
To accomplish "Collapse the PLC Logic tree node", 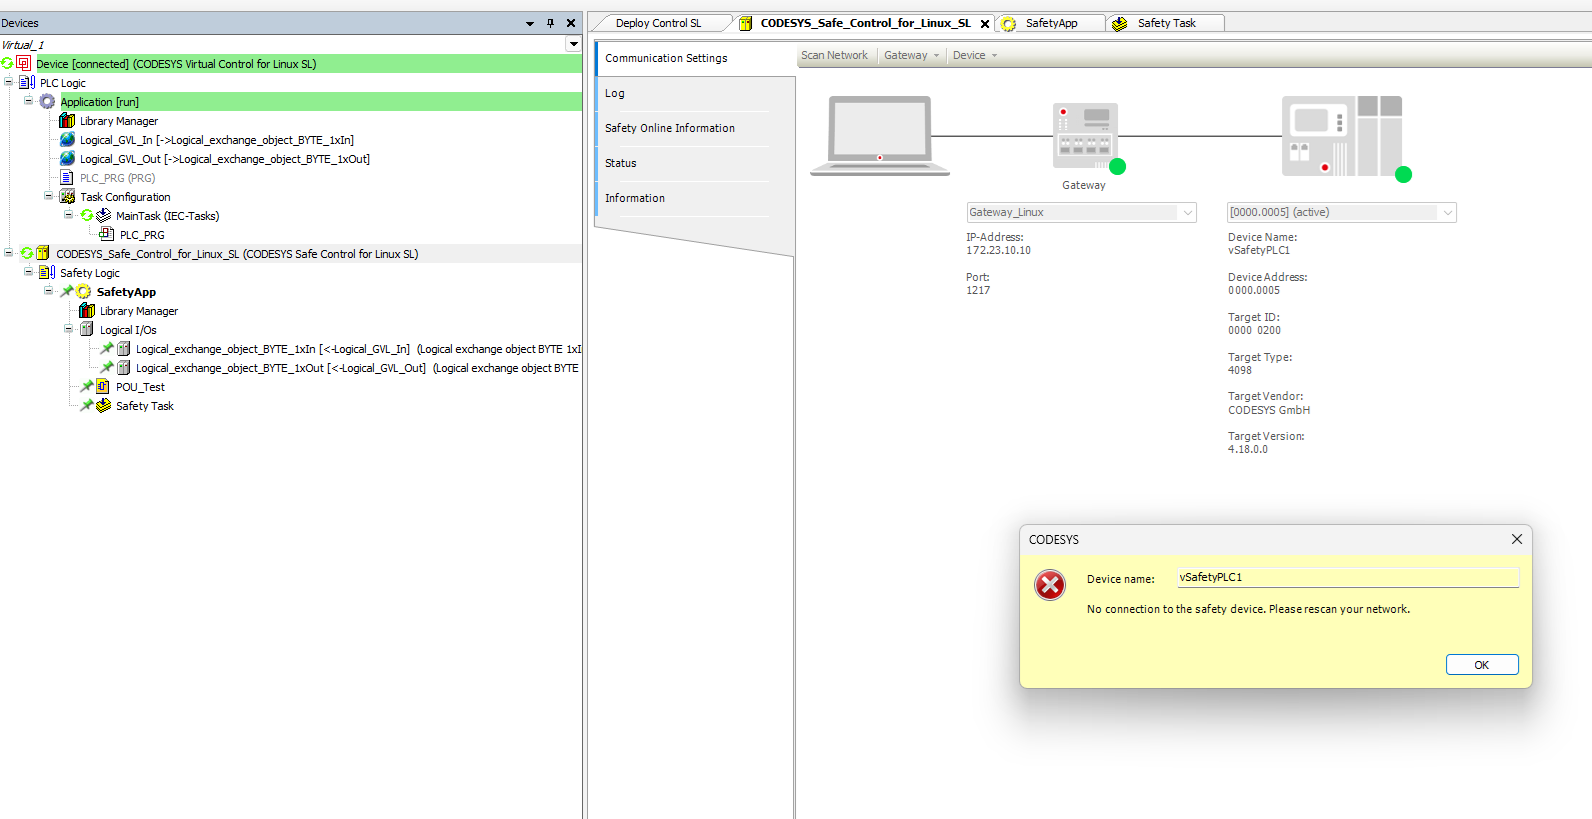I will [9, 83].
